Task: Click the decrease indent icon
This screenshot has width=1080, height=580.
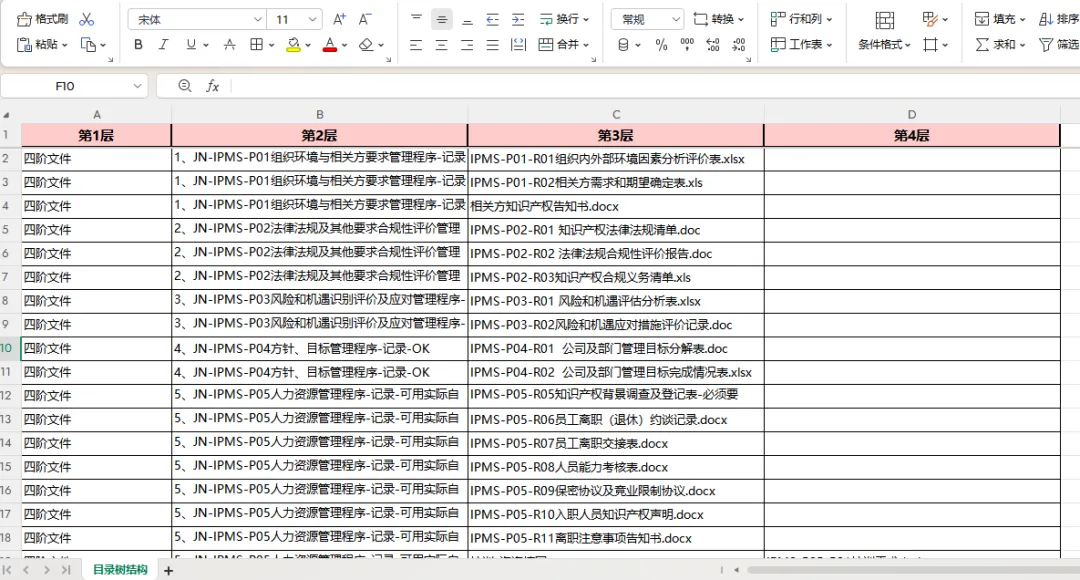Action: 492,19
